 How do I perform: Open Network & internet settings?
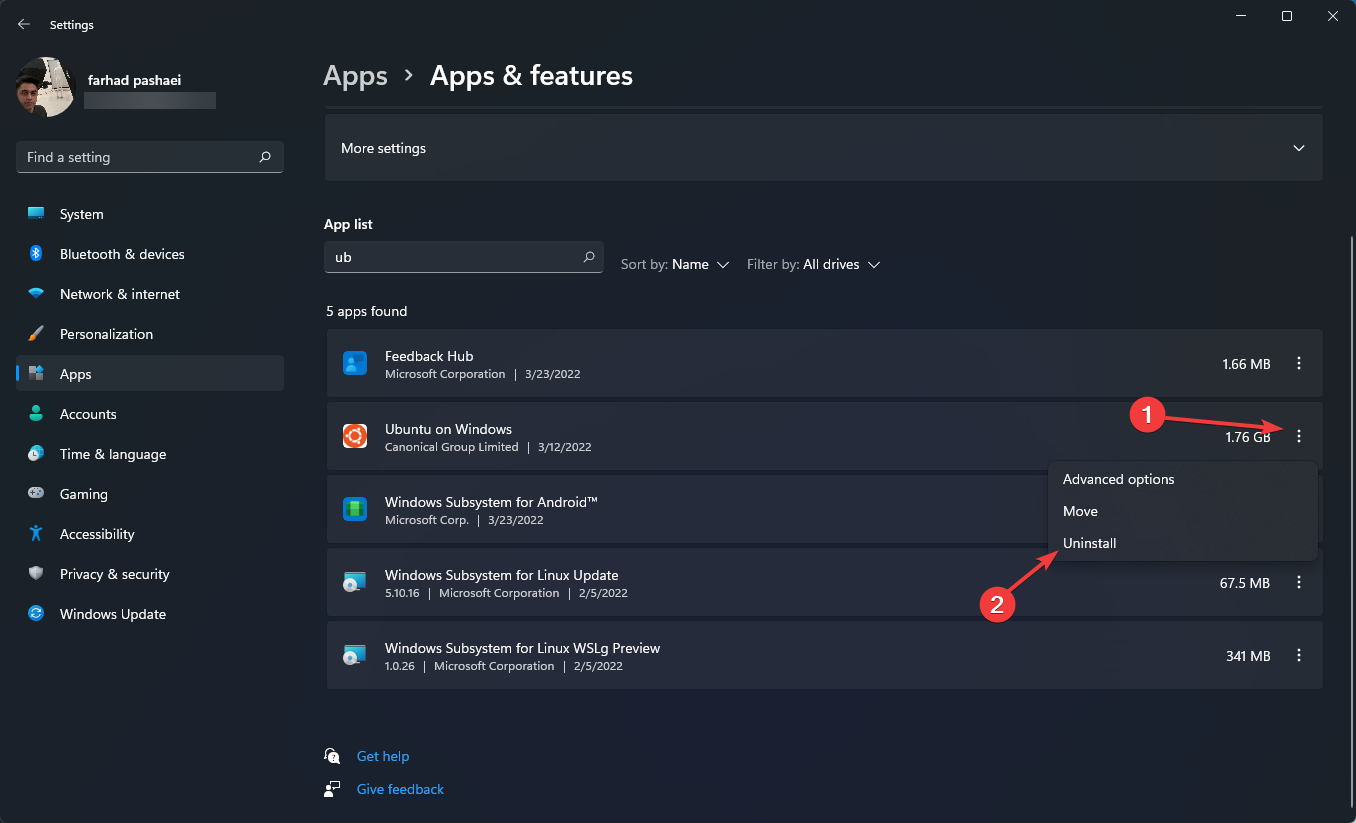coord(119,293)
